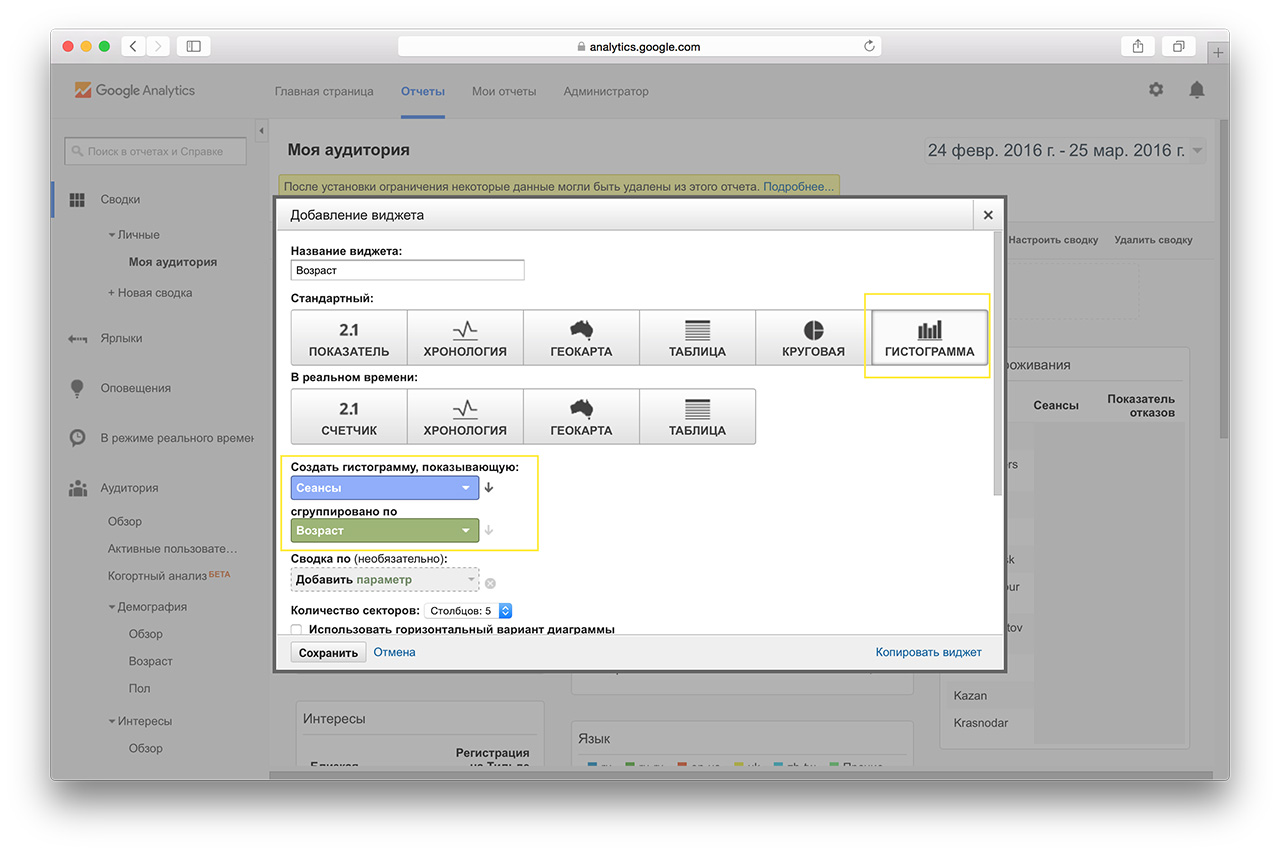The height and width of the screenshot is (853, 1280).
Task: Select the real-time Счетчик widget type
Action: 349,417
